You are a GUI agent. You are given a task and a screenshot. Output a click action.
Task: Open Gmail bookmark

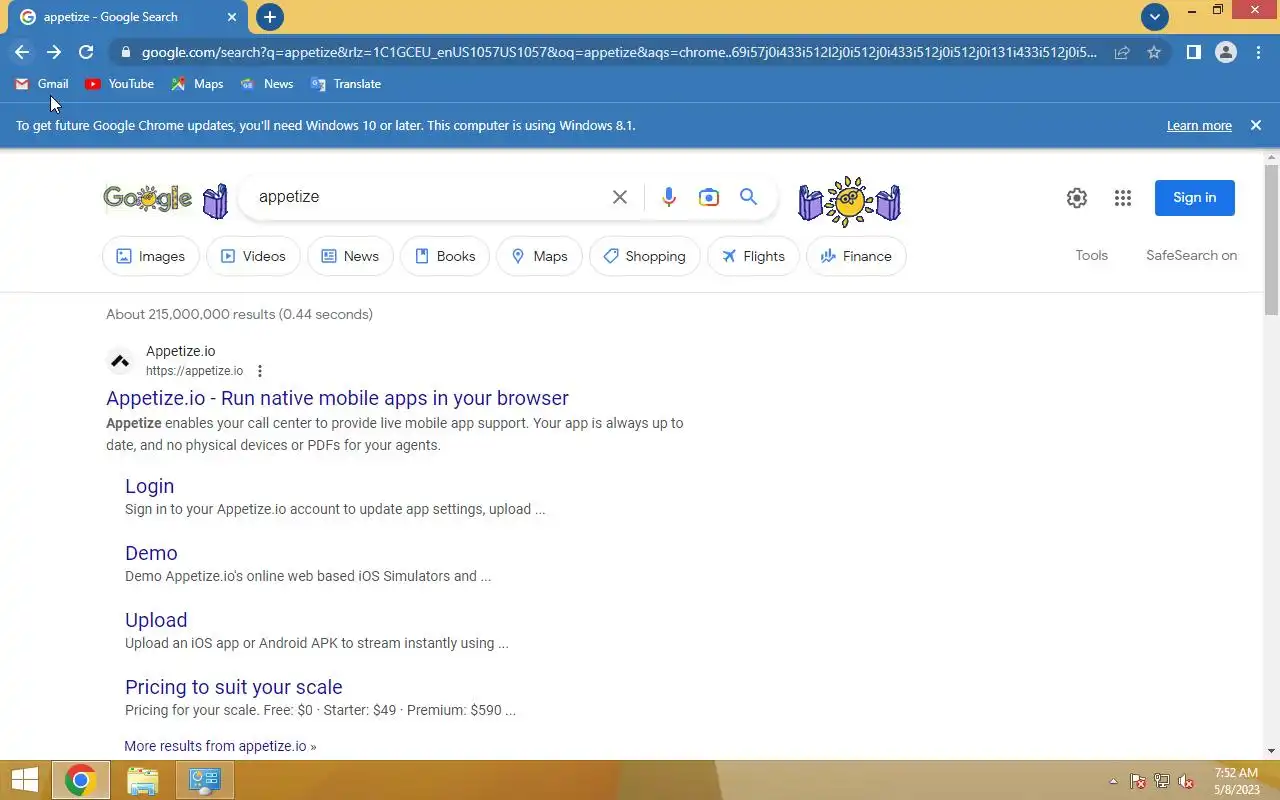tap(42, 84)
